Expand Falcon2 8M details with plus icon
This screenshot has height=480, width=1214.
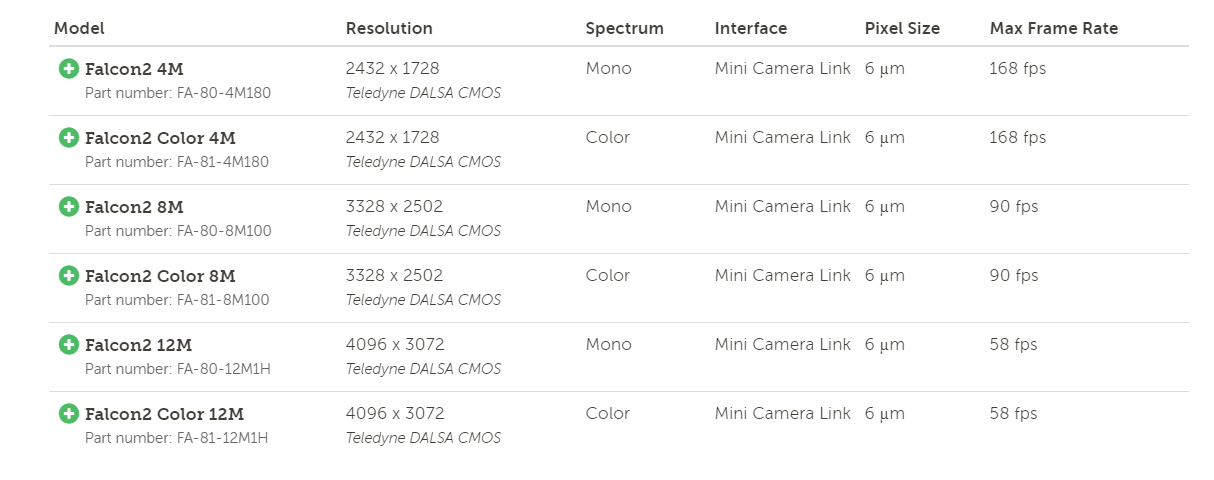(x=69, y=207)
